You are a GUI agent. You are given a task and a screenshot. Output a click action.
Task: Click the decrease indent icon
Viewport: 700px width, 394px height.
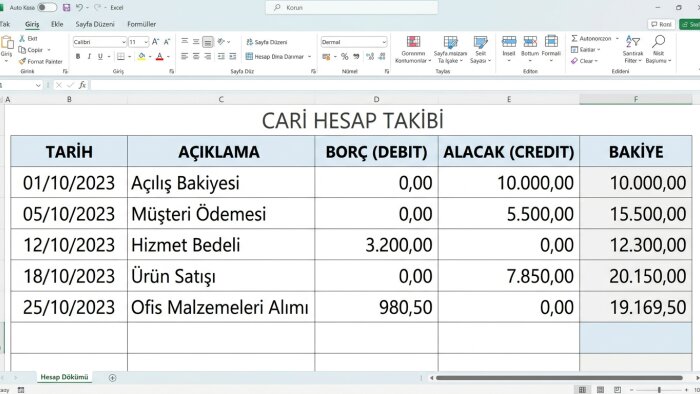[221, 57]
